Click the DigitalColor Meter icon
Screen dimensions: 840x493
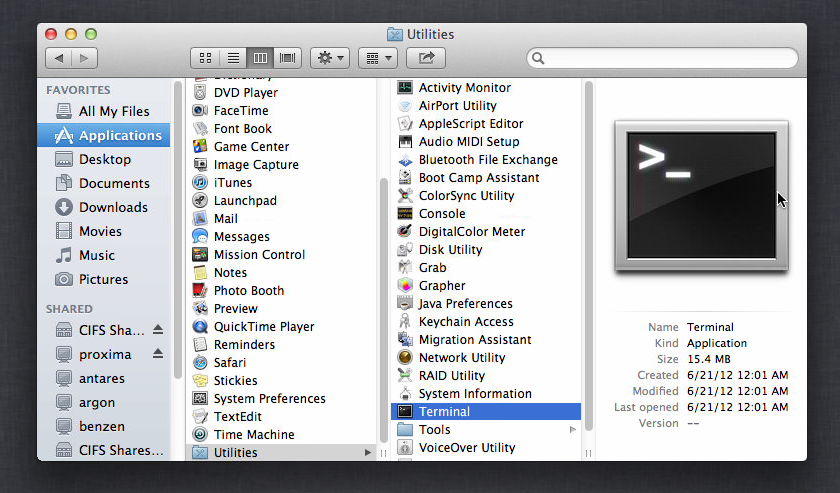click(x=405, y=231)
